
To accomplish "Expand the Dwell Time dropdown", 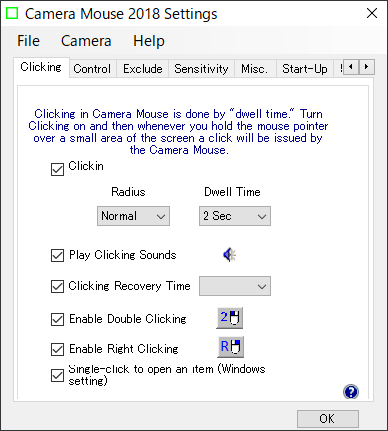I will point(235,216).
